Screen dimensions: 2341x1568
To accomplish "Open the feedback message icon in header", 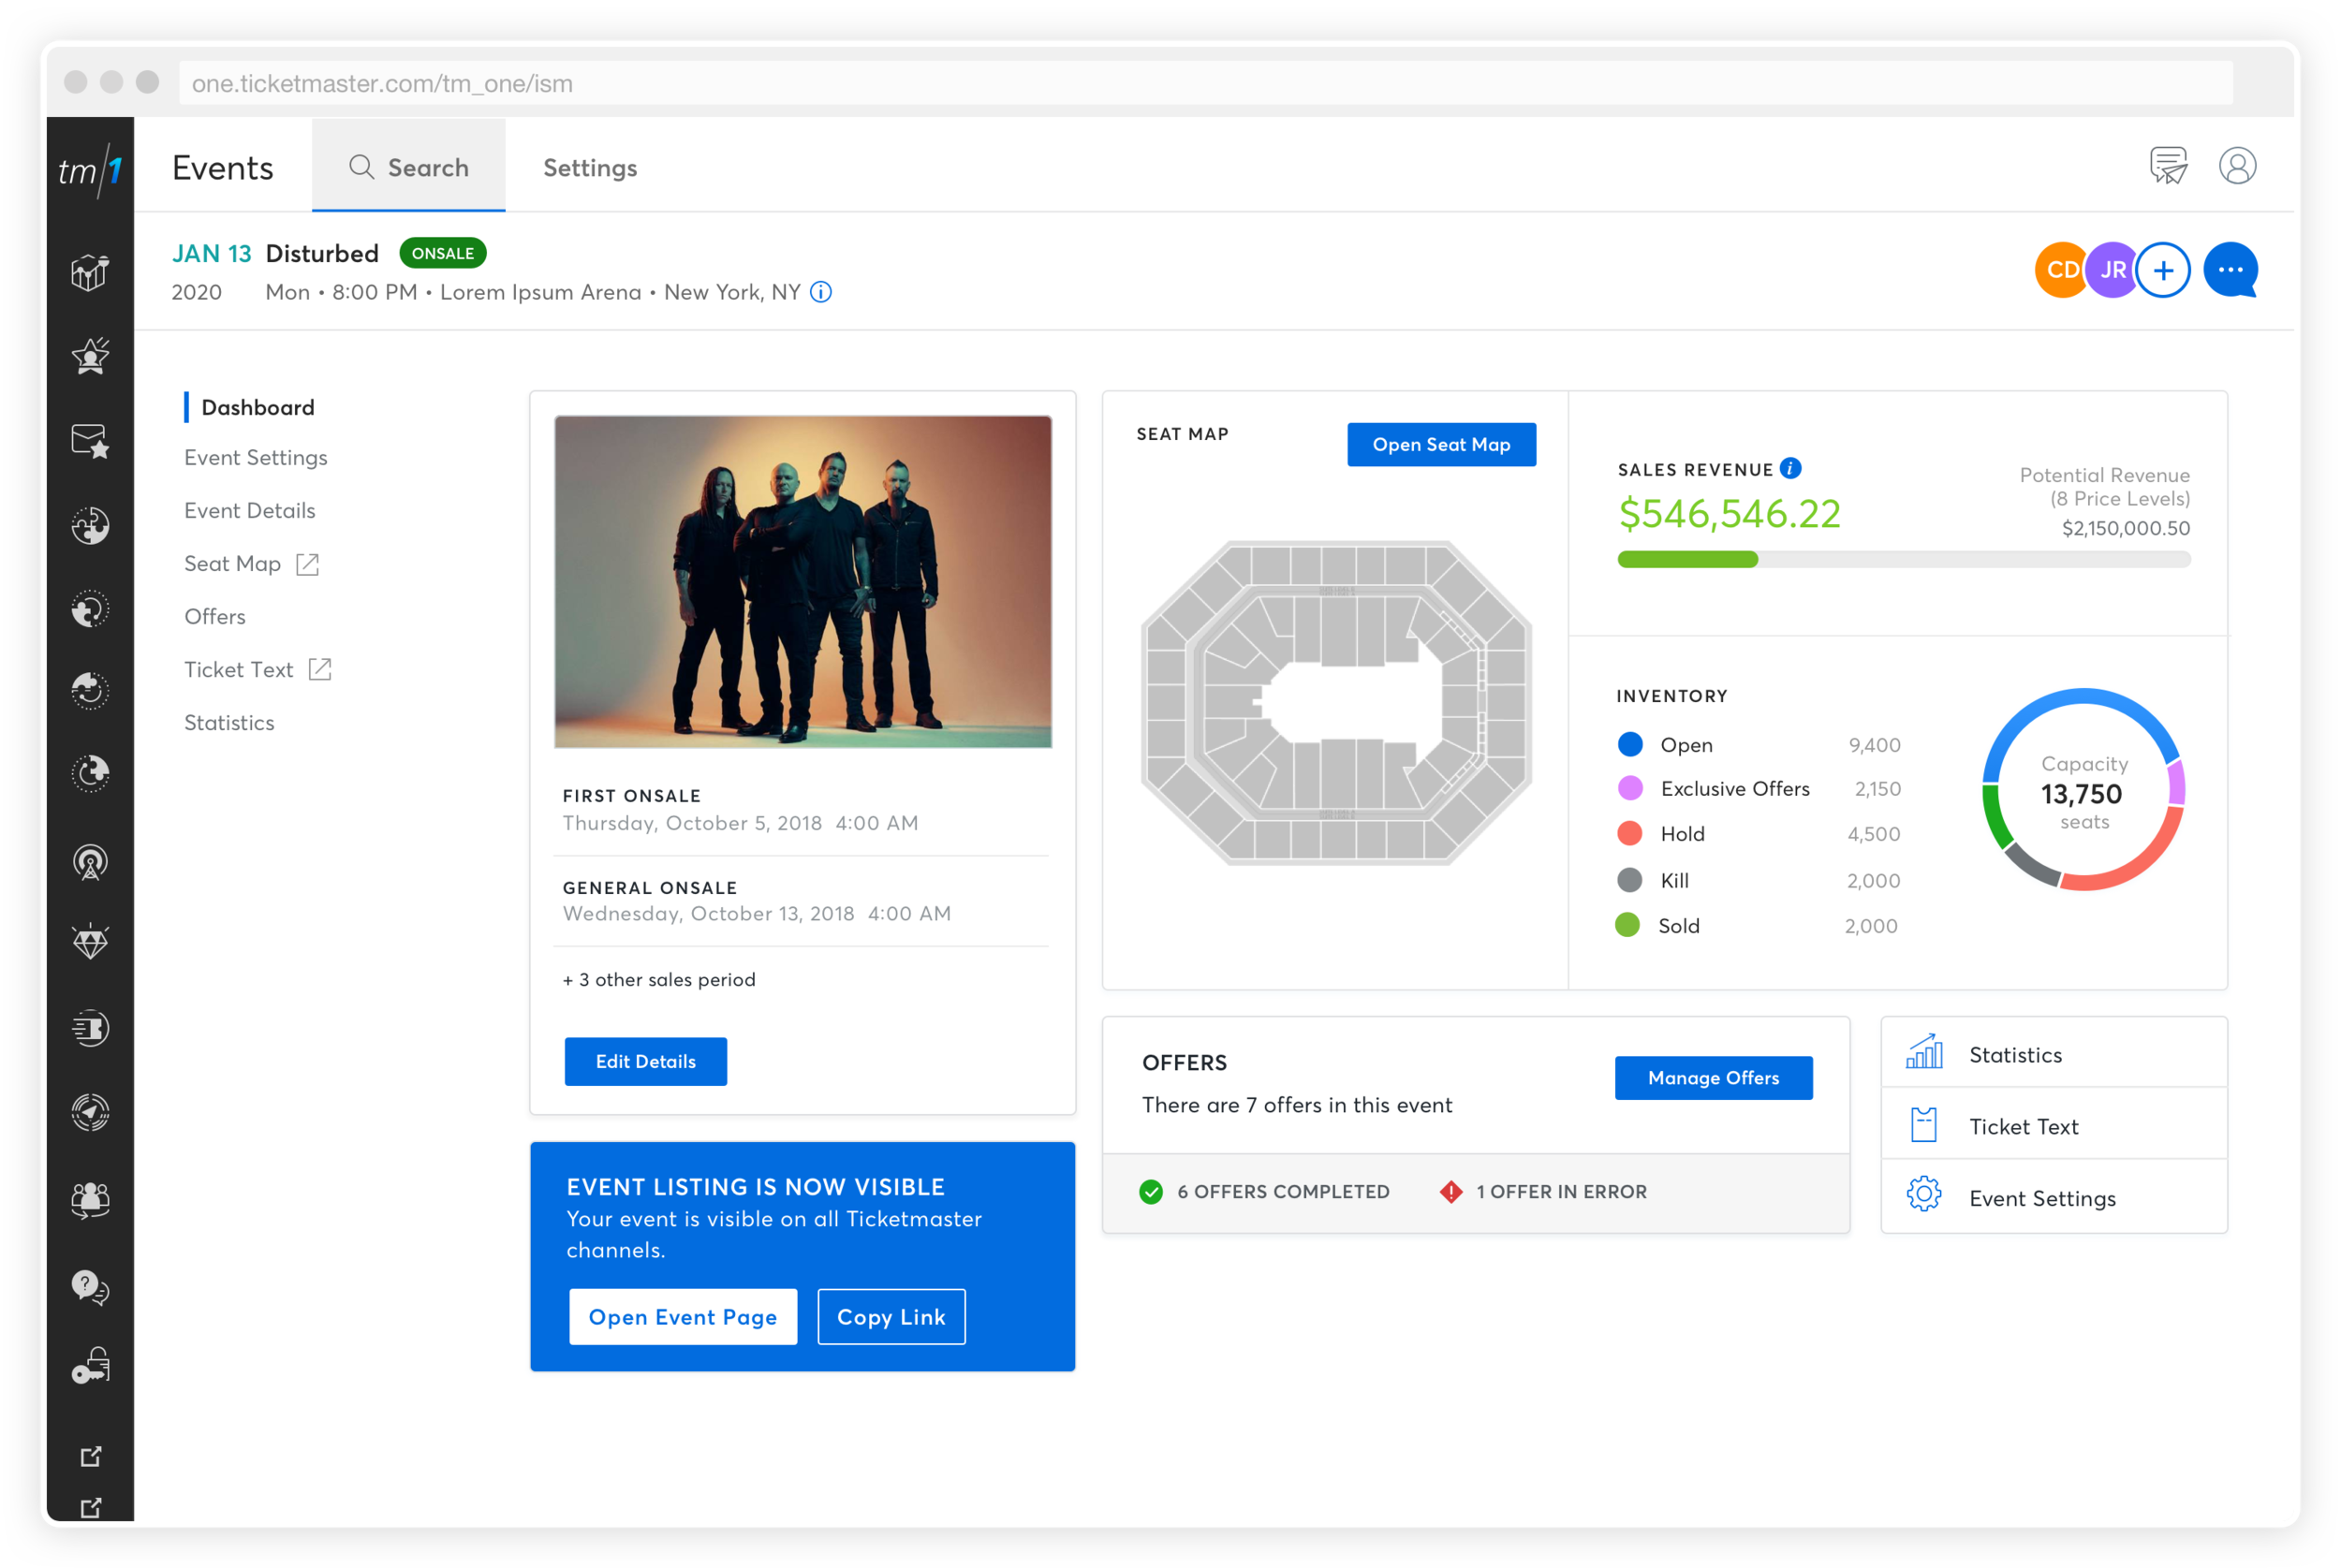I will click(x=2168, y=166).
